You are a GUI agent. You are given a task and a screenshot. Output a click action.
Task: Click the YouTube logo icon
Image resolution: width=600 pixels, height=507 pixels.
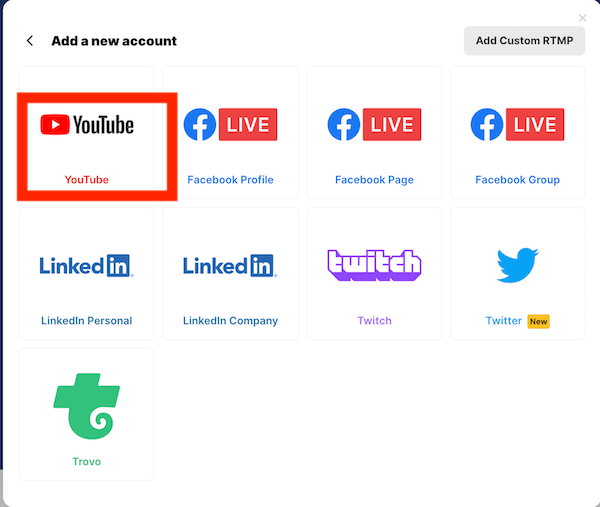(87, 125)
